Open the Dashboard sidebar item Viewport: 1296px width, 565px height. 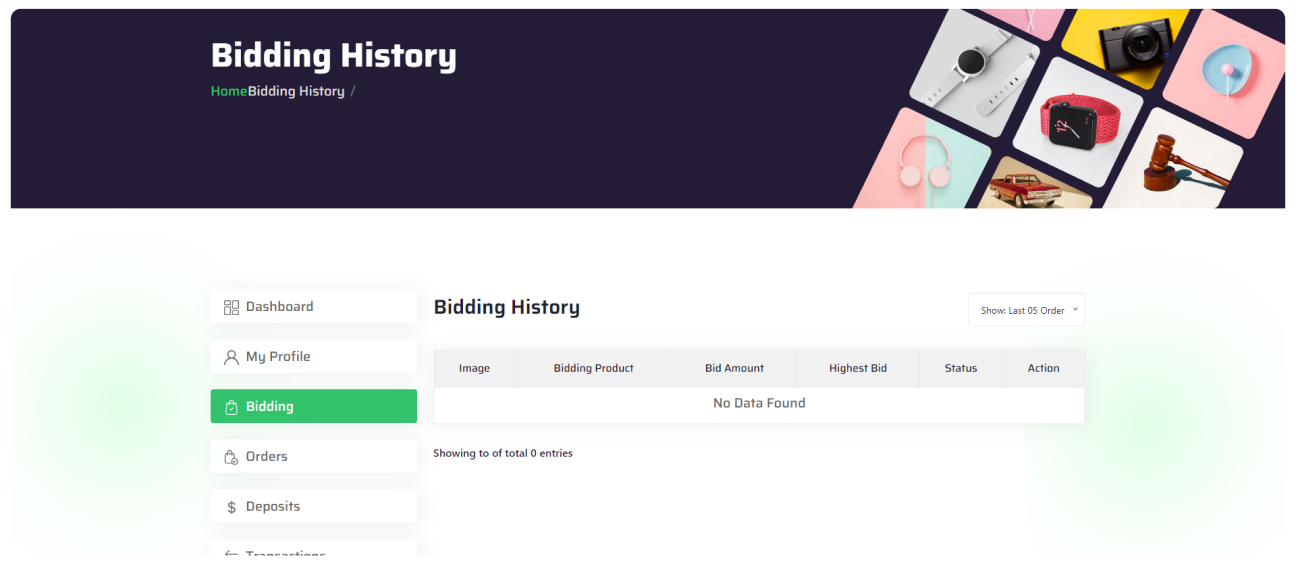click(313, 307)
